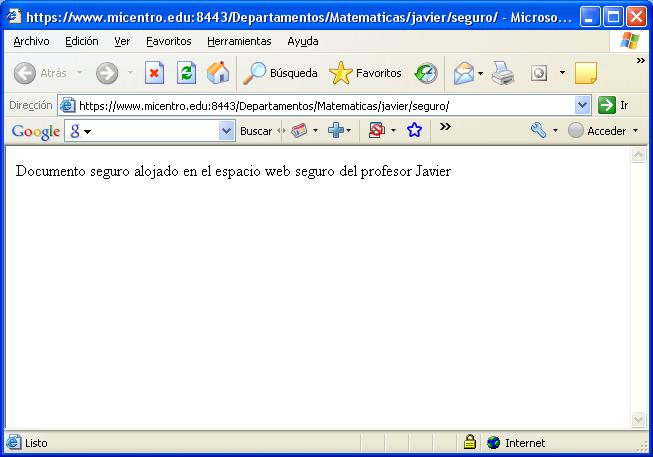653x457 pixels.
Task: Click the vertical scrollbar down arrow
Action: click(x=639, y=420)
